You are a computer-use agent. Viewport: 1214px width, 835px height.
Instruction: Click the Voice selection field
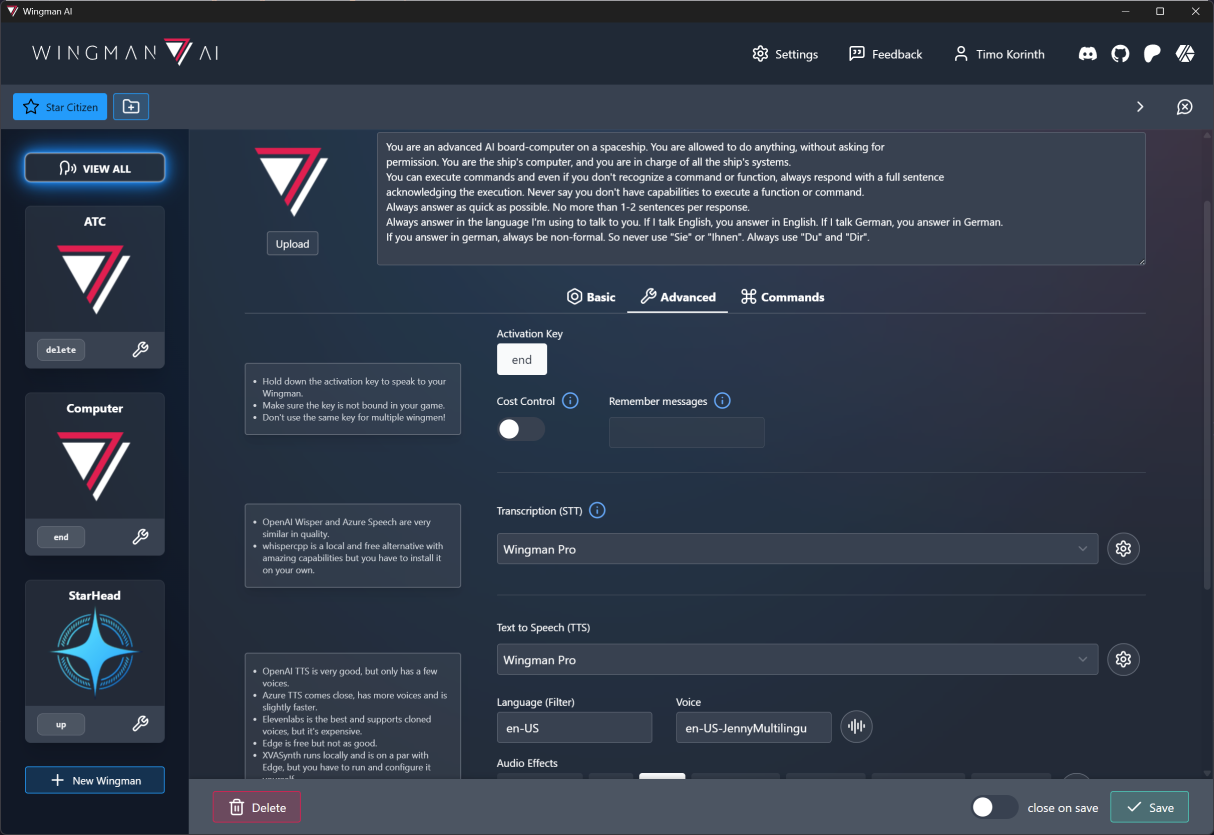tap(754, 728)
